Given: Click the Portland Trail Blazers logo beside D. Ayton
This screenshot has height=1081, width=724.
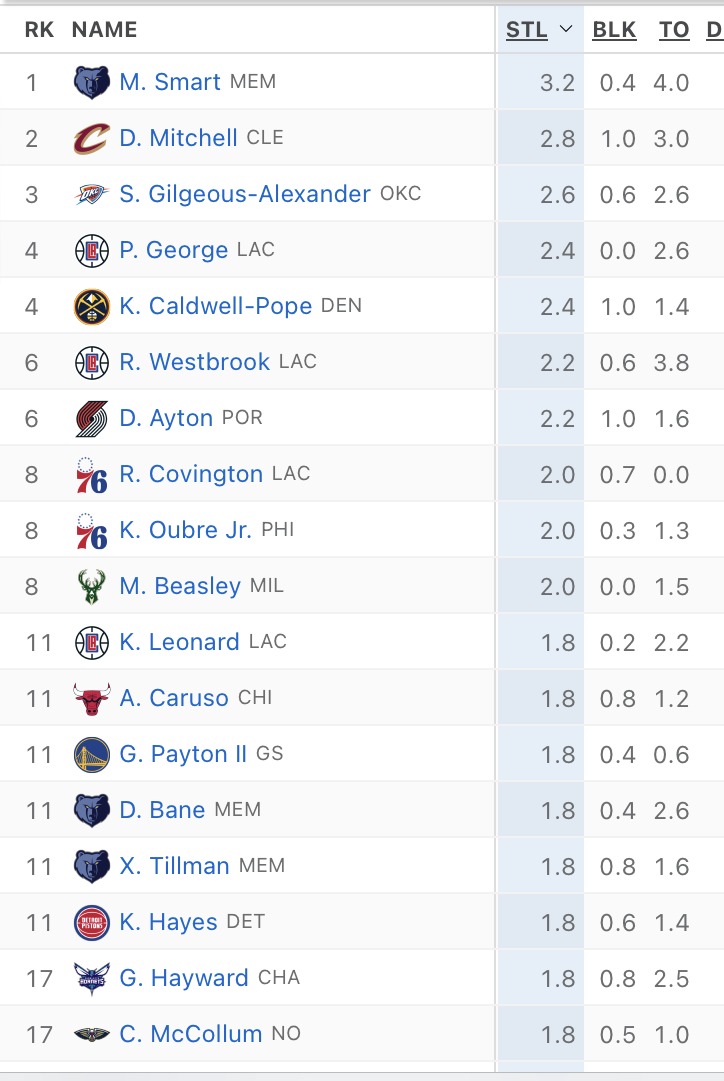Looking at the screenshot, I should pos(92,418).
